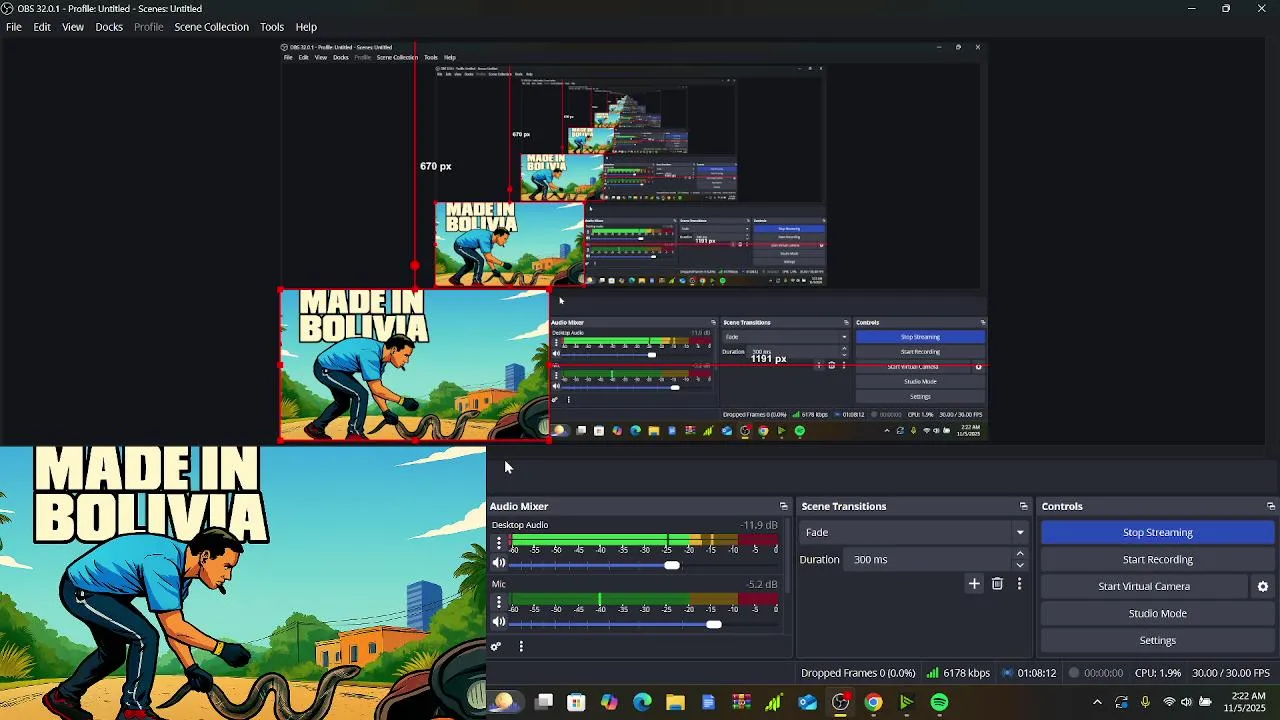Screen dimensions: 1280x720
Task: Open Task View on the taskbar
Action: tap(543, 702)
